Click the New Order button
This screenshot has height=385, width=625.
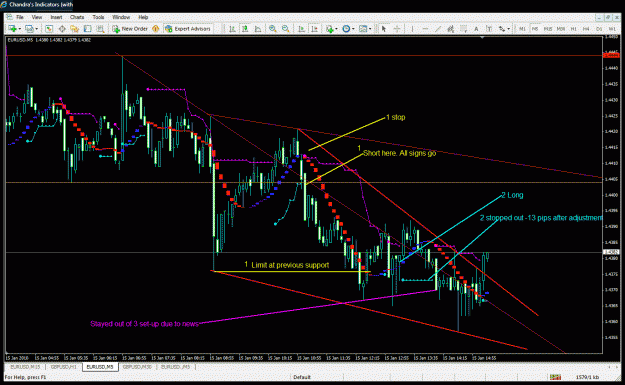(x=130, y=29)
